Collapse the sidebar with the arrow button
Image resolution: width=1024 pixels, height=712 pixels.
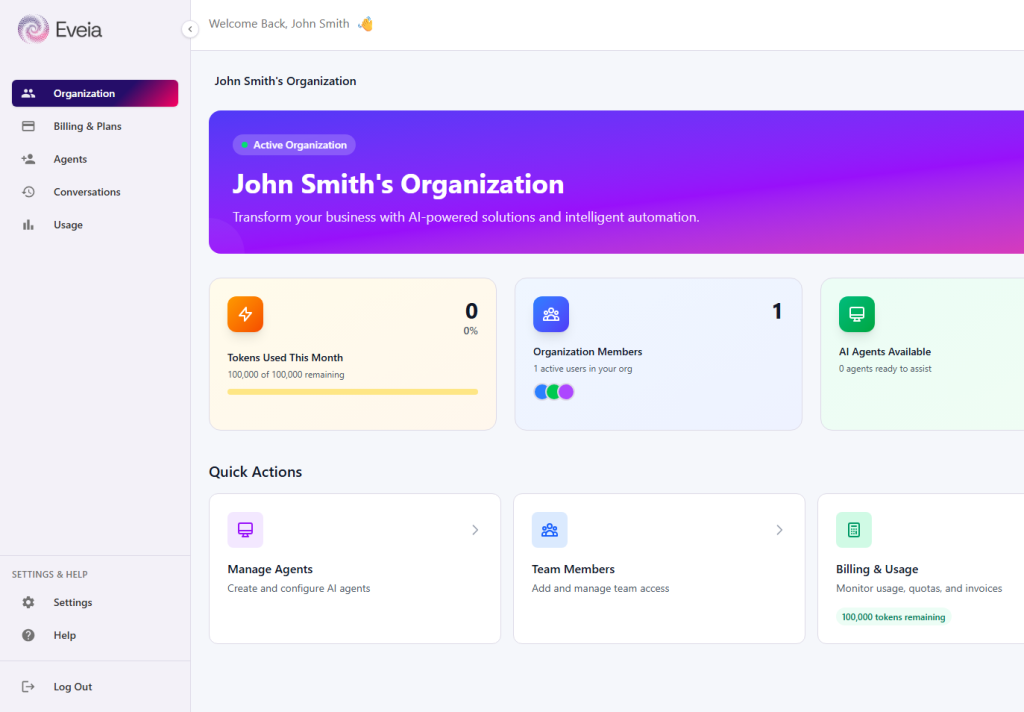190,30
